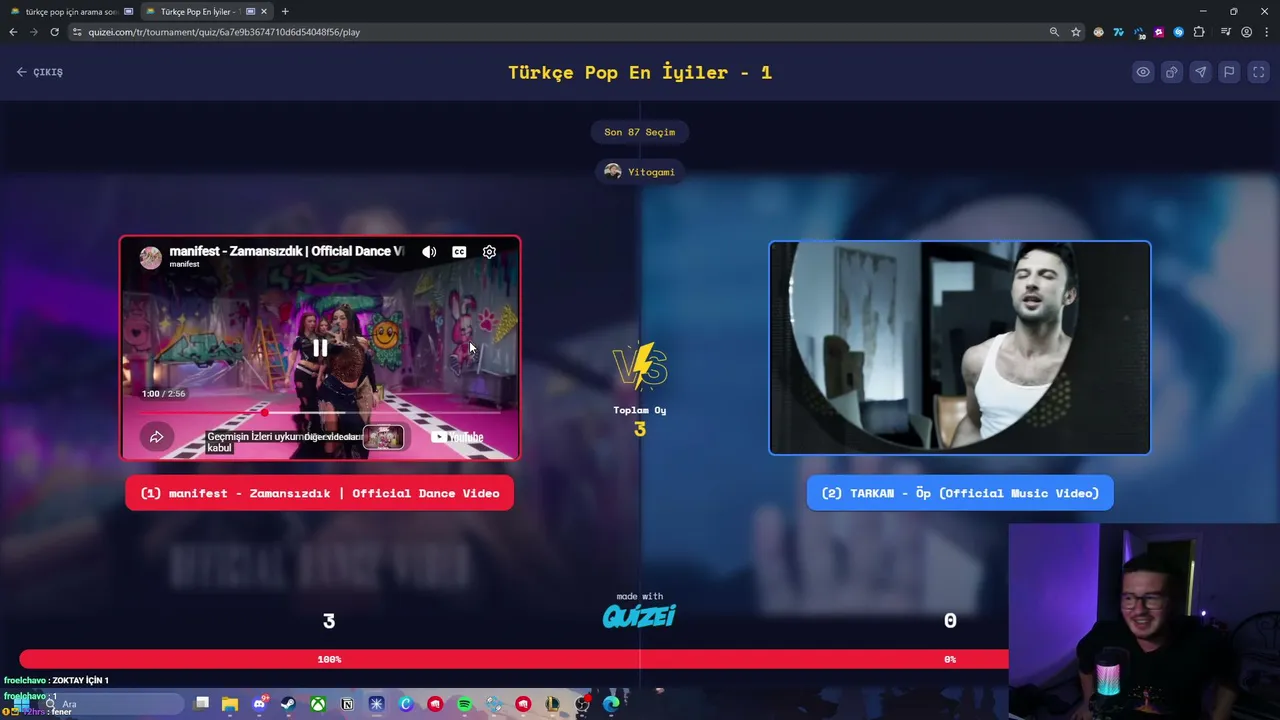
Task: Exit the quiz with ÇIKIŞ
Action: click(40, 72)
